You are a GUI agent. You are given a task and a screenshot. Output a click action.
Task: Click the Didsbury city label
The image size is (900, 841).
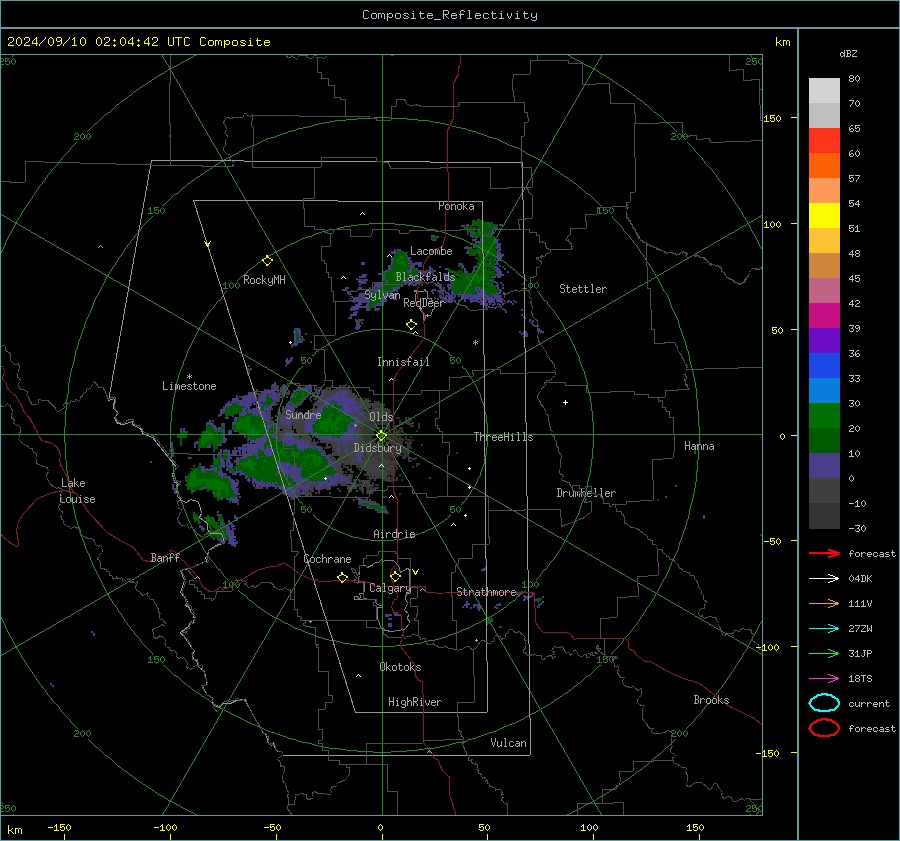pyautogui.click(x=378, y=448)
